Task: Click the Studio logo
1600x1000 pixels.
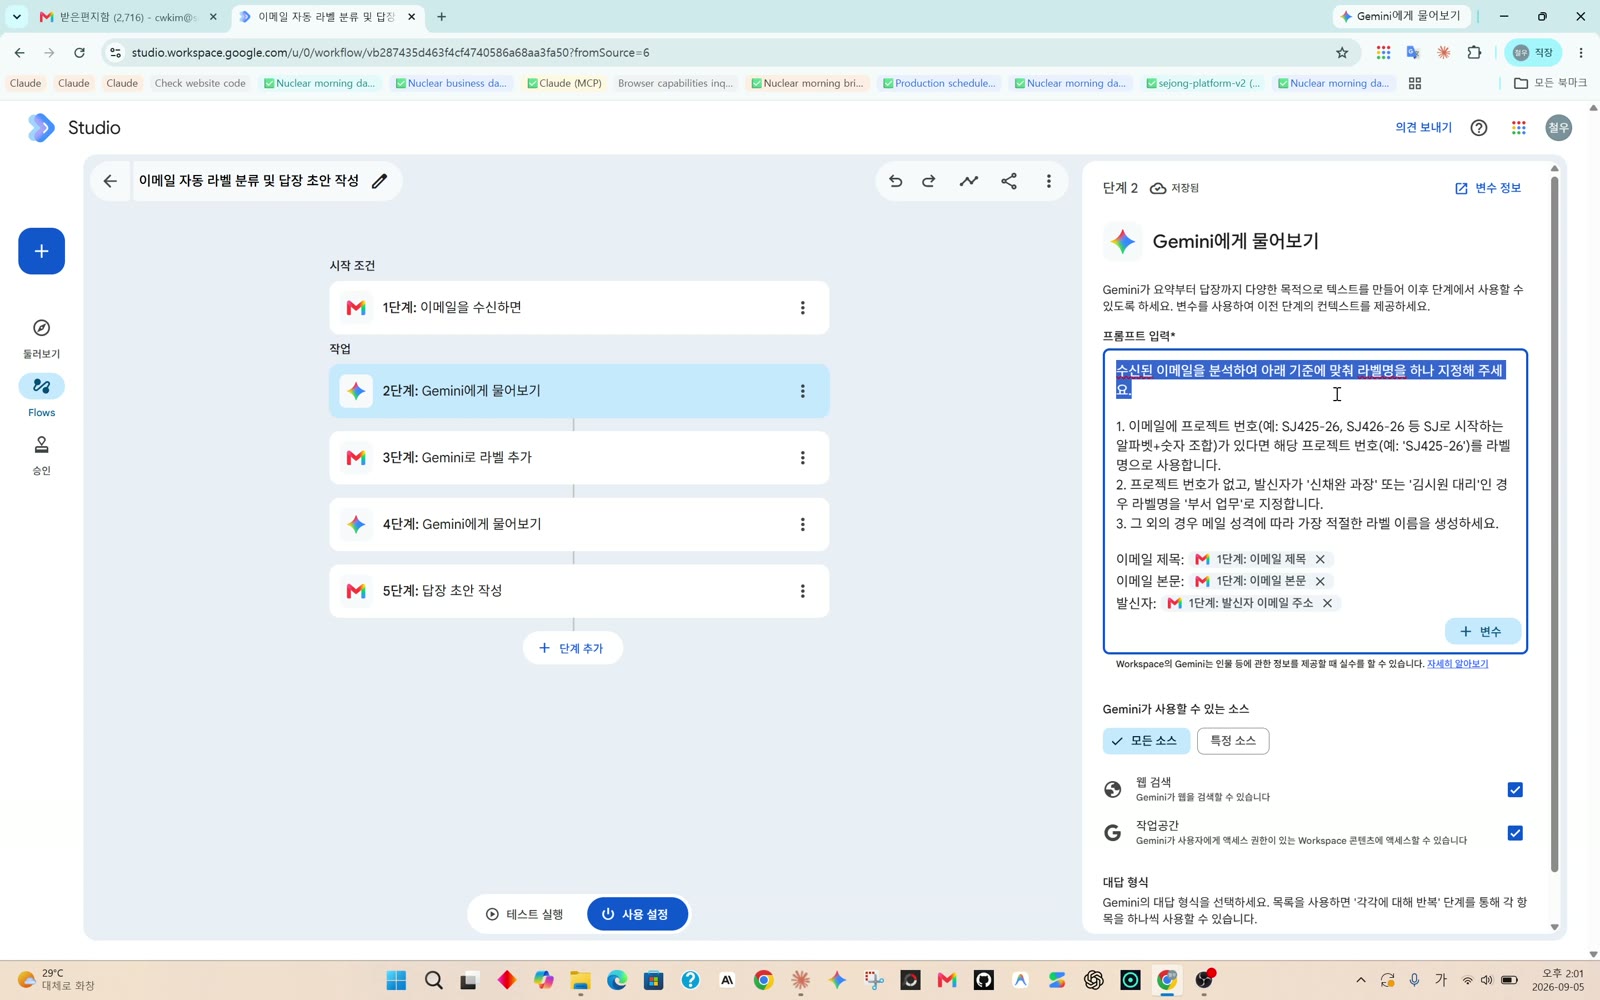Action: (x=73, y=127)
